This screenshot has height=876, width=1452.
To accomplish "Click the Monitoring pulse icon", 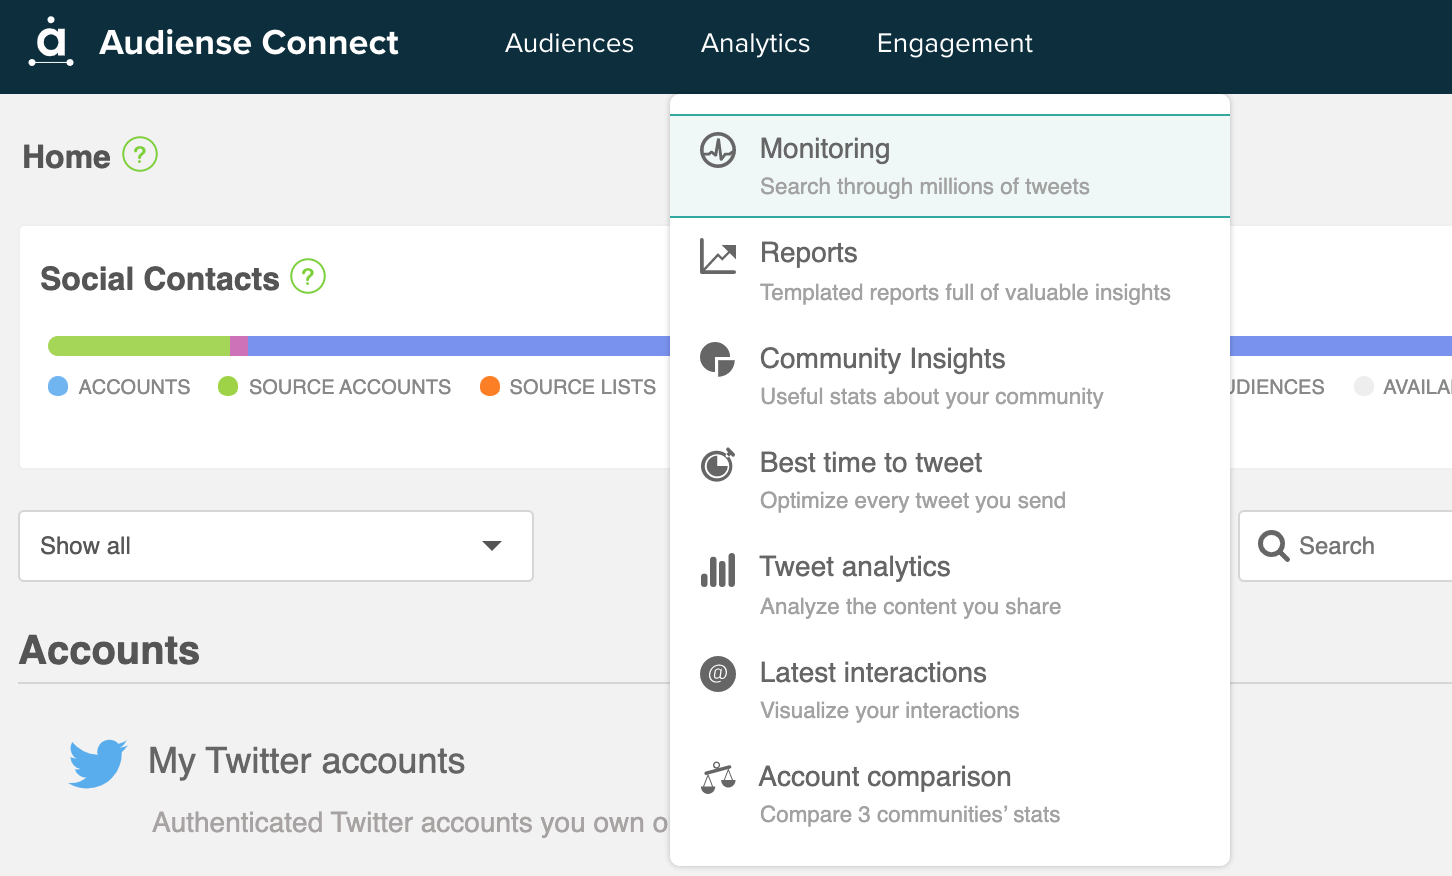I will coord(718,150).
